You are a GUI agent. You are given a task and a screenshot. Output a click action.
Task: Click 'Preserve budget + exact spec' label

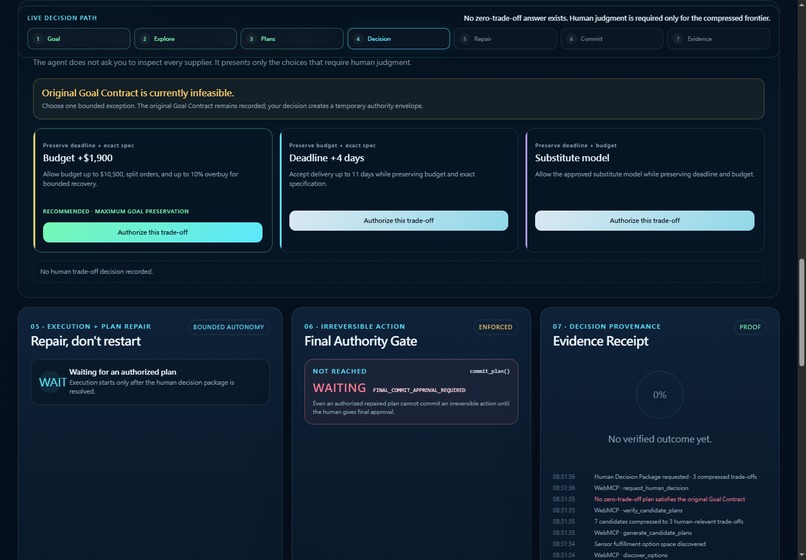pyautogui.click(x=332, y=146)
